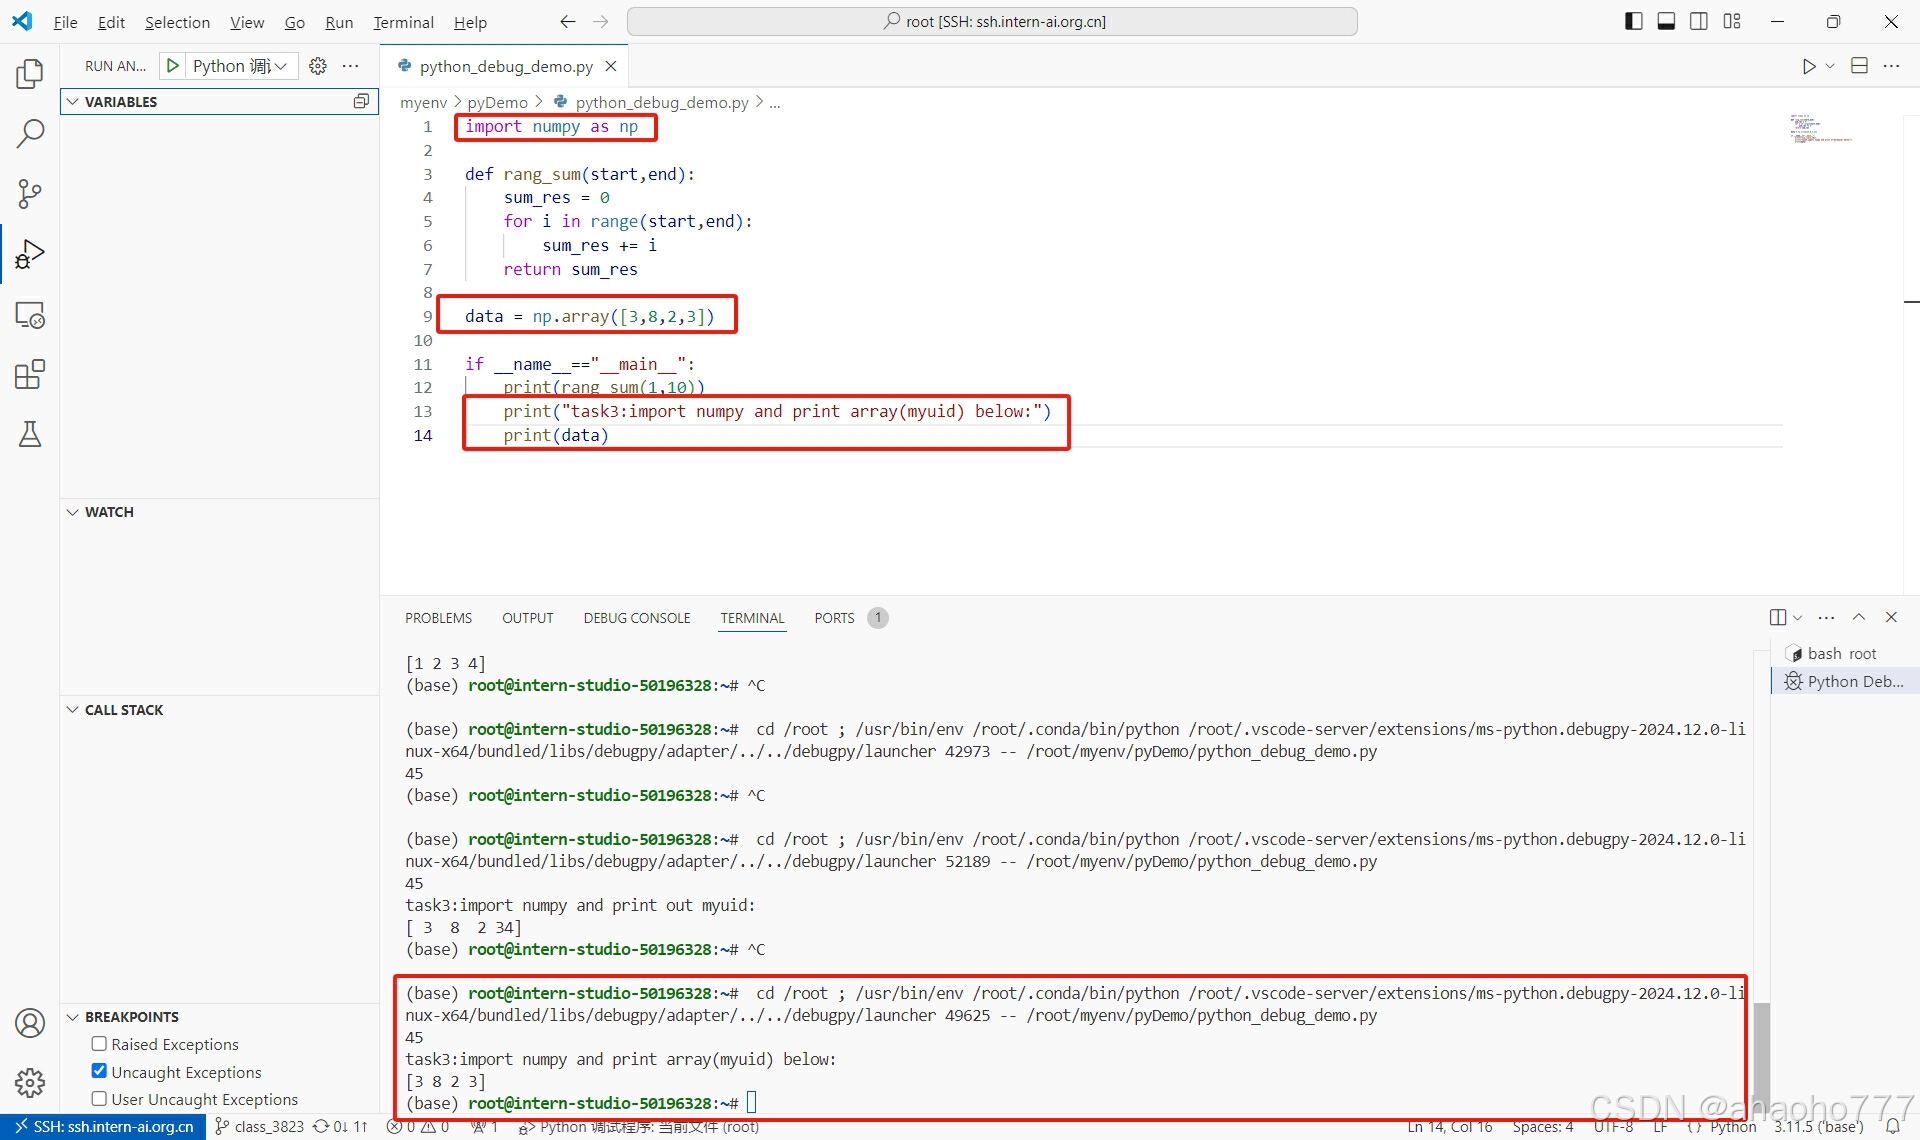Go forward with navigation arrow

600,21
